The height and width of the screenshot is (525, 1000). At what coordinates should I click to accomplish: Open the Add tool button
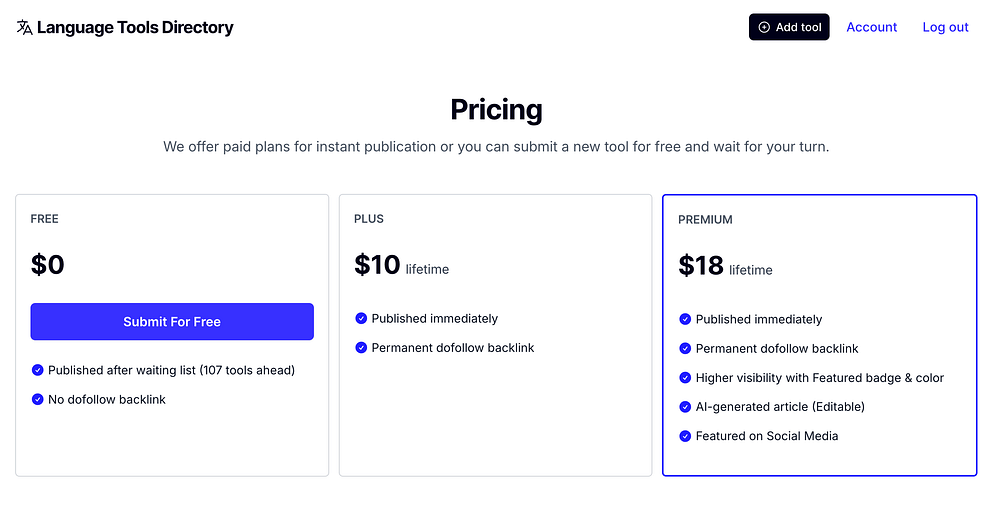pyautogui.click(x=789, y=27)
